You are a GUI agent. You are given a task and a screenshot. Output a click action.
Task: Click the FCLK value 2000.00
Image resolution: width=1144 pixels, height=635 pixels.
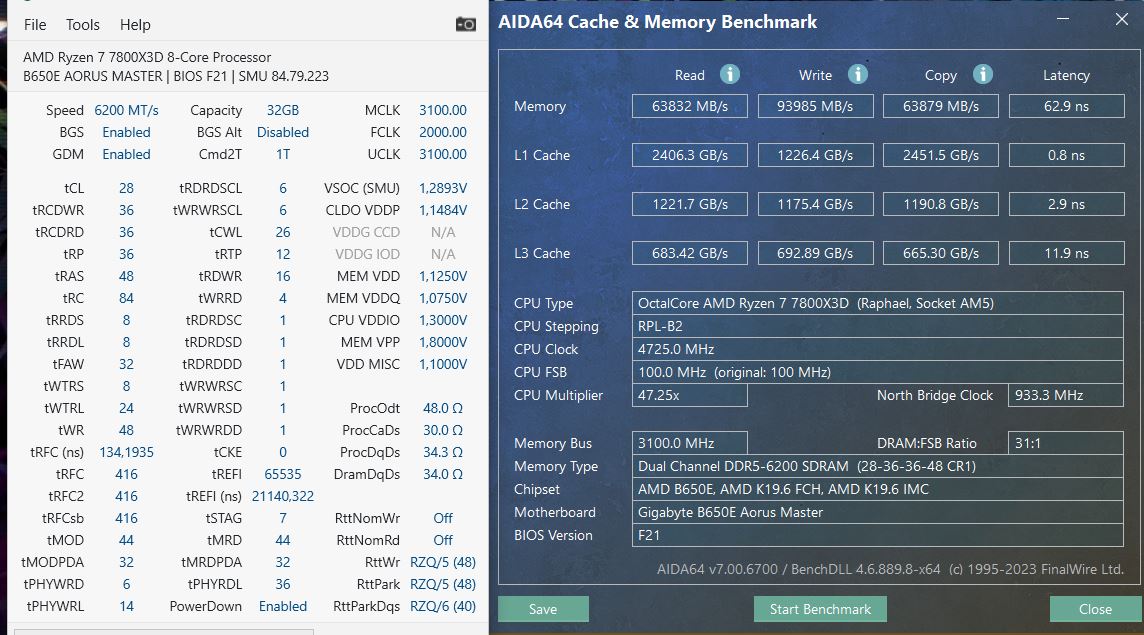click(x=443, y=132)
